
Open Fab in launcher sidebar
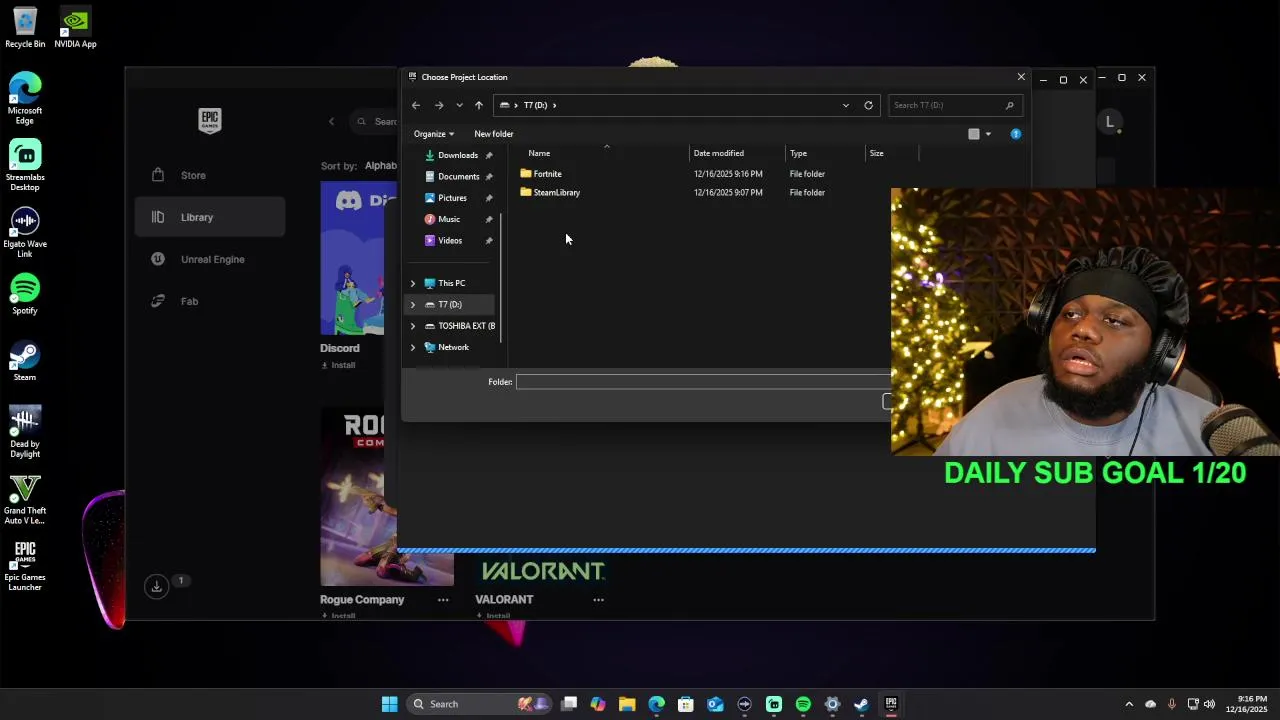click(210, 301)
